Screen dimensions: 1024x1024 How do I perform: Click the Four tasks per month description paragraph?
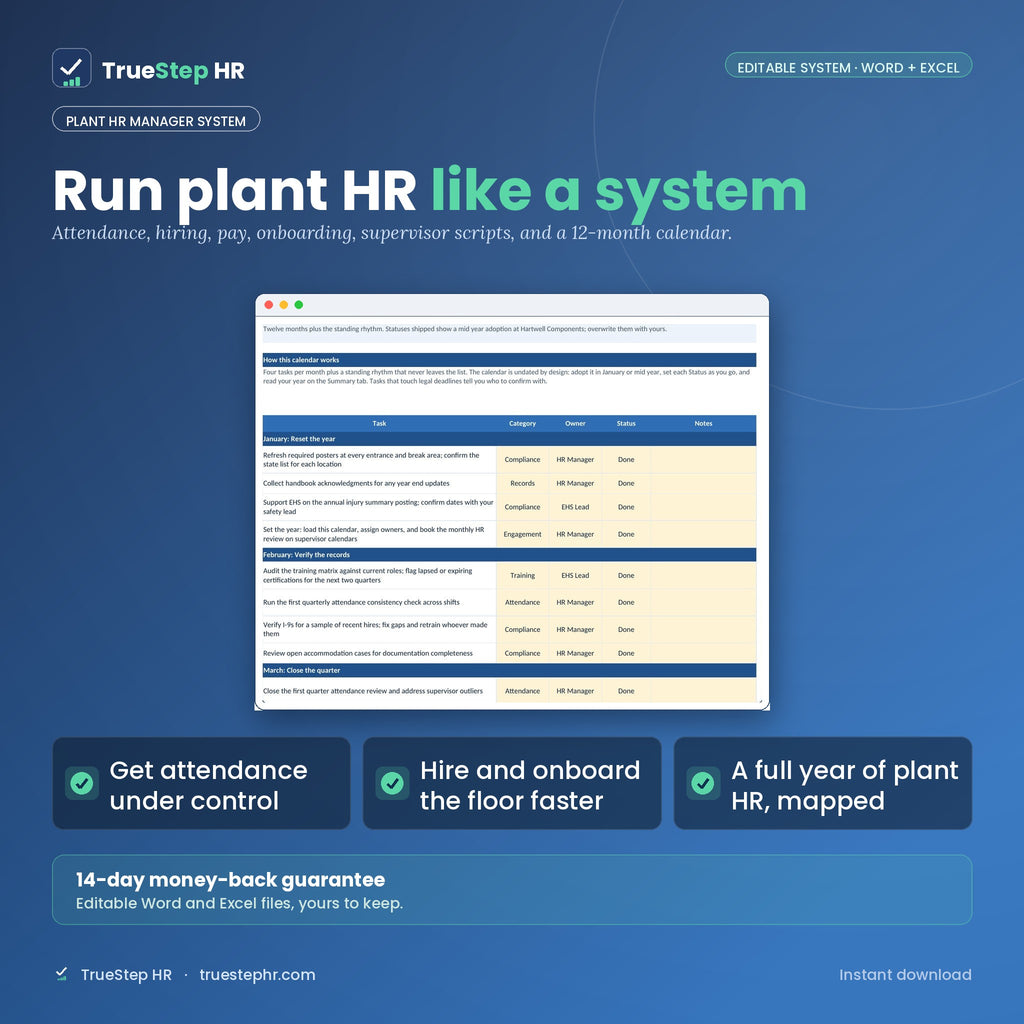click(x=506, y=376)
